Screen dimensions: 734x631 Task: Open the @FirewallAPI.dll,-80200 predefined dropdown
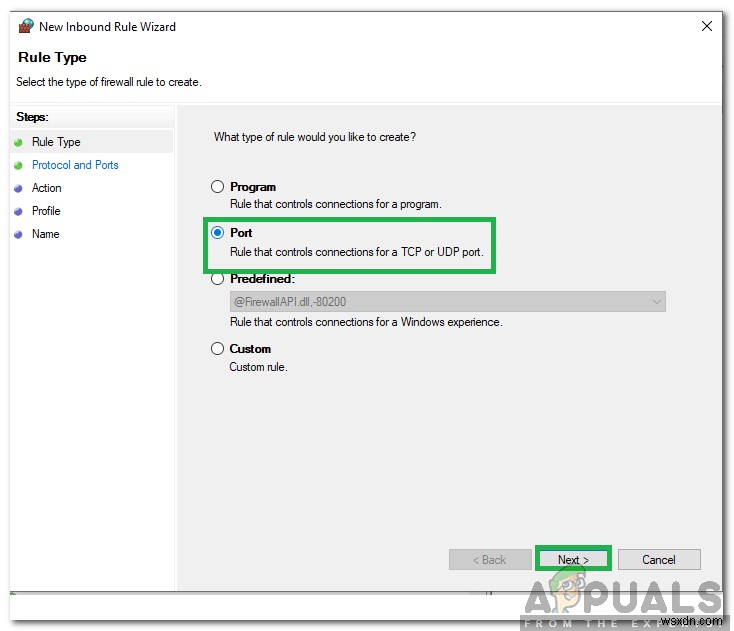448,302
